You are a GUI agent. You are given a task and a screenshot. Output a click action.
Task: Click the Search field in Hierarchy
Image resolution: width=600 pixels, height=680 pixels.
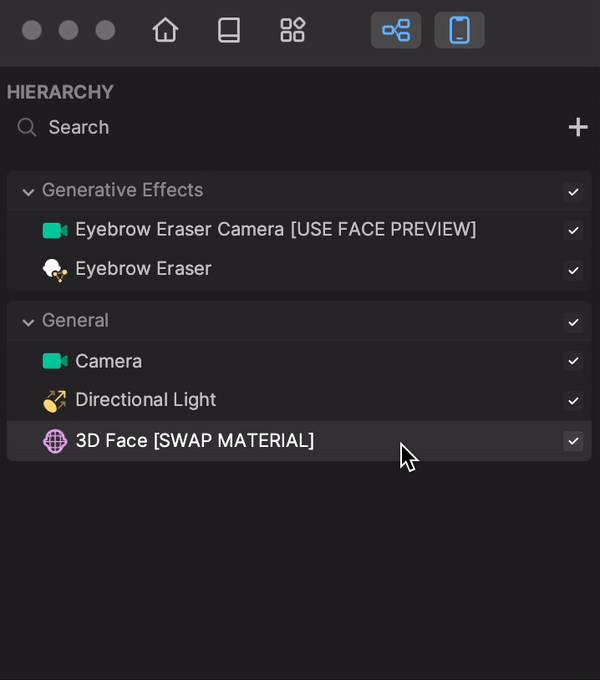(282, 127)
